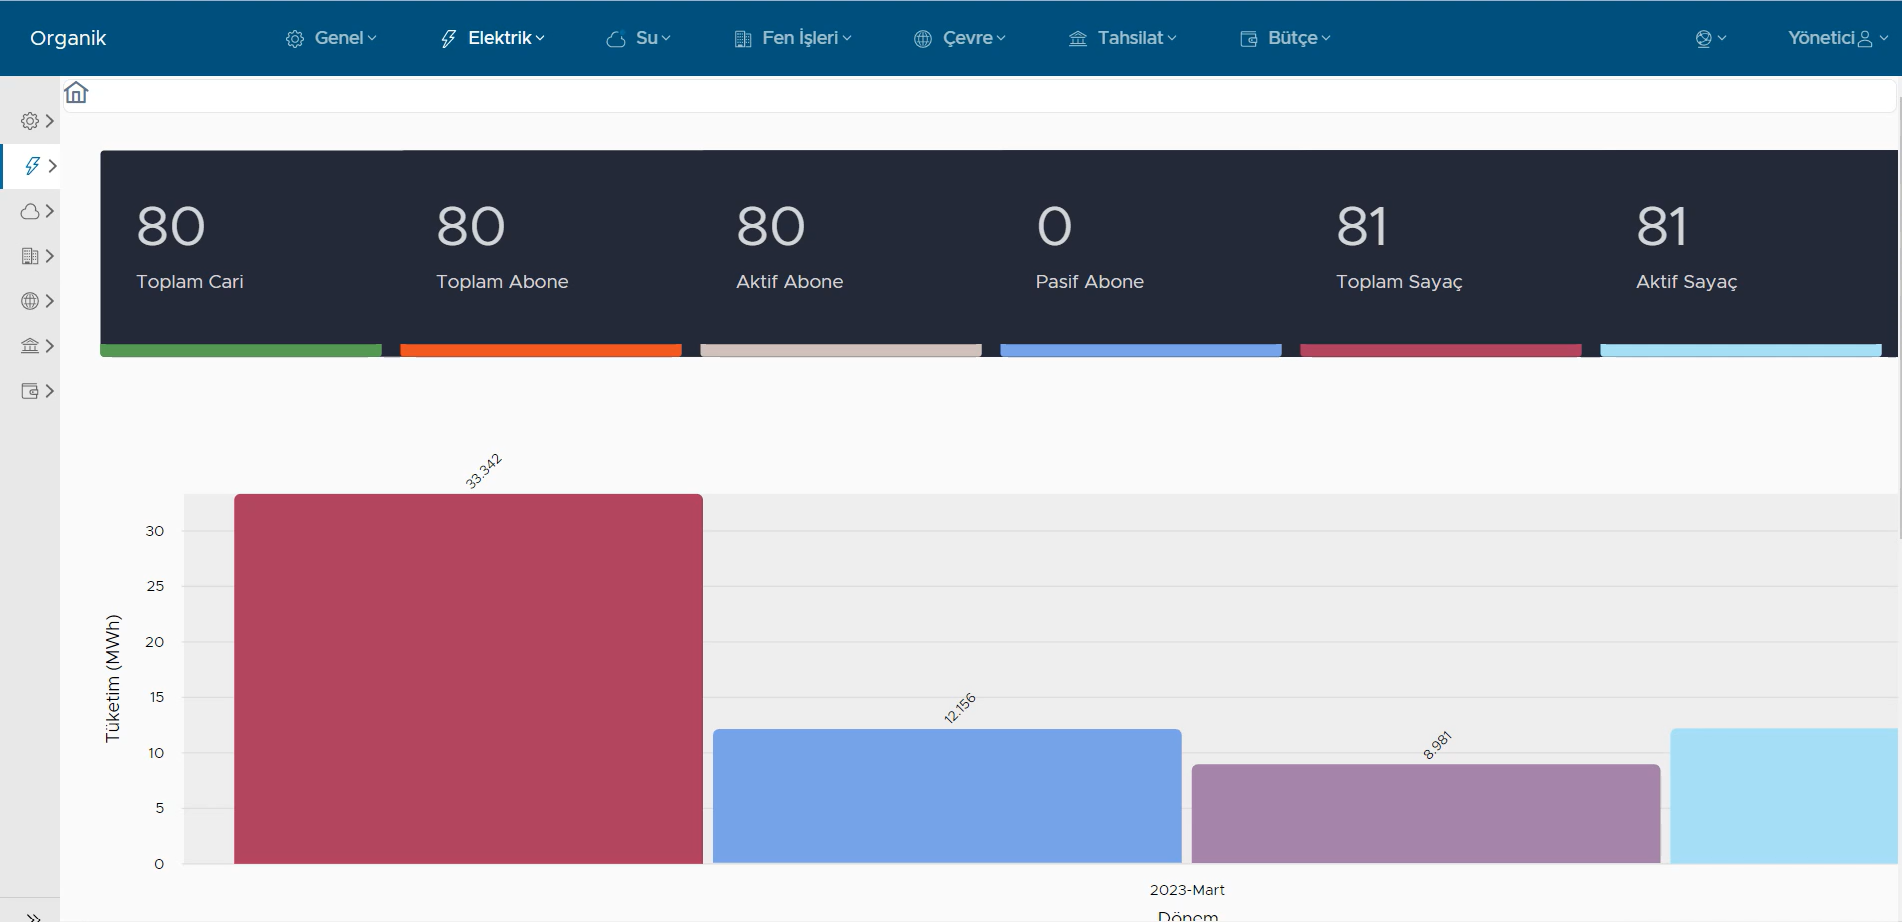Click the wallet icon in sidebar
The height and width of the screenshot is (922, 1902).
[x=31, y=391]
